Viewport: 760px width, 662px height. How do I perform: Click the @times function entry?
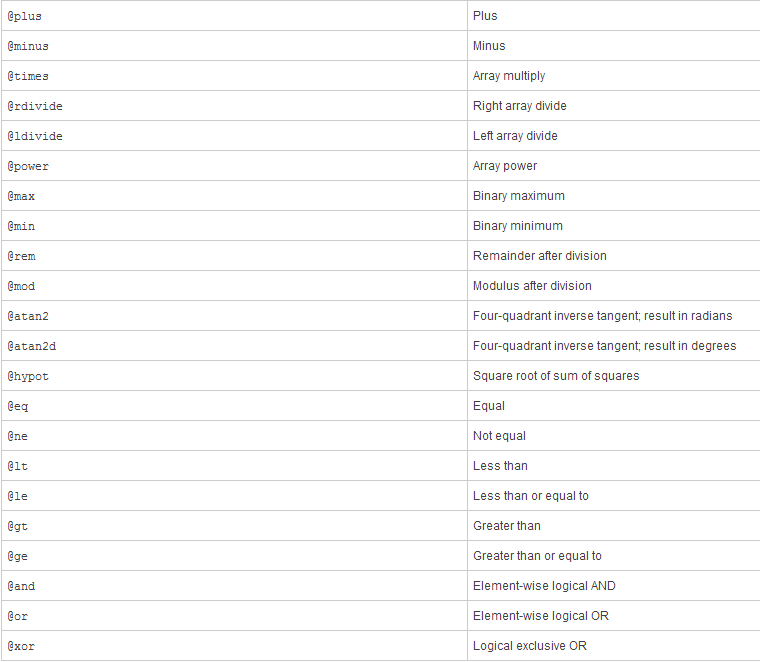coord(28,76)
